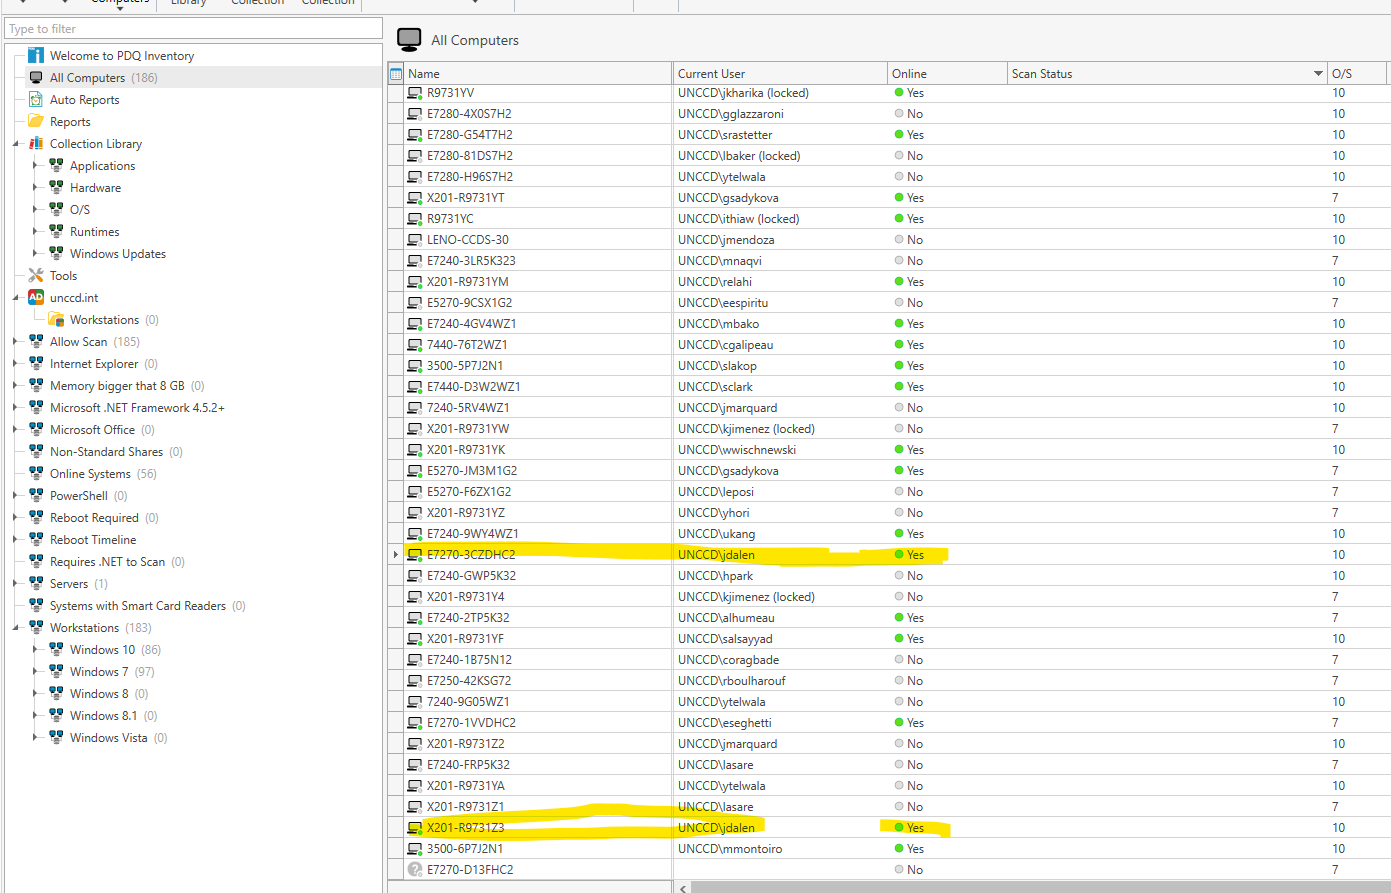Open the Welcome to PDQ Inventory page icon
This screenshot has width=1391, height=893.
(36, 55)
